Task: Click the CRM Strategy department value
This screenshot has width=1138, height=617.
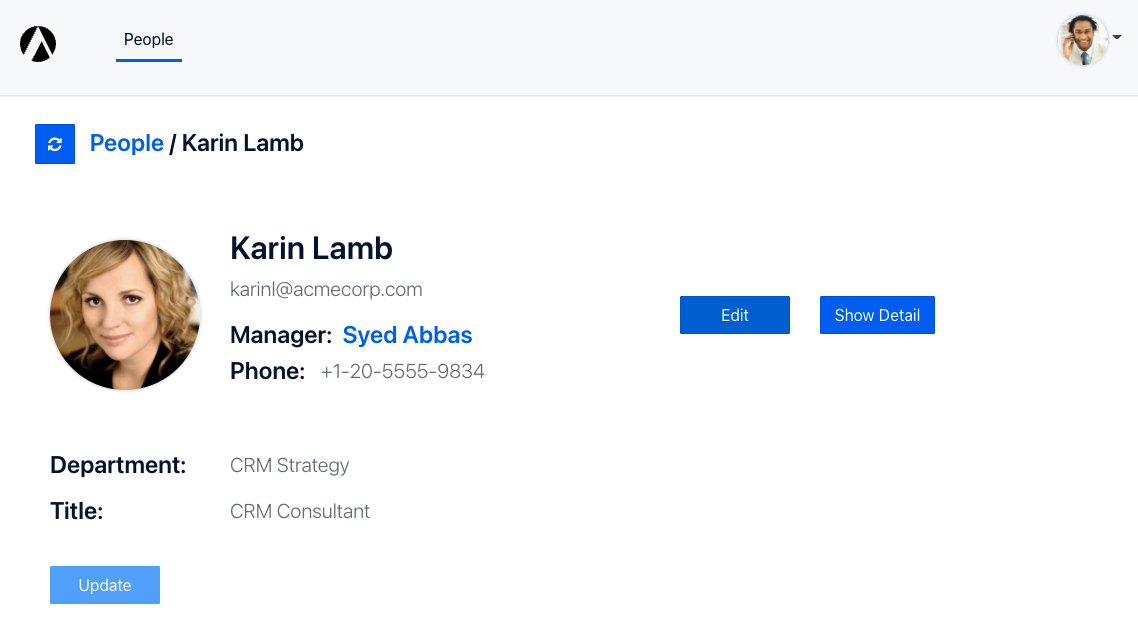Action: point(289,465)
